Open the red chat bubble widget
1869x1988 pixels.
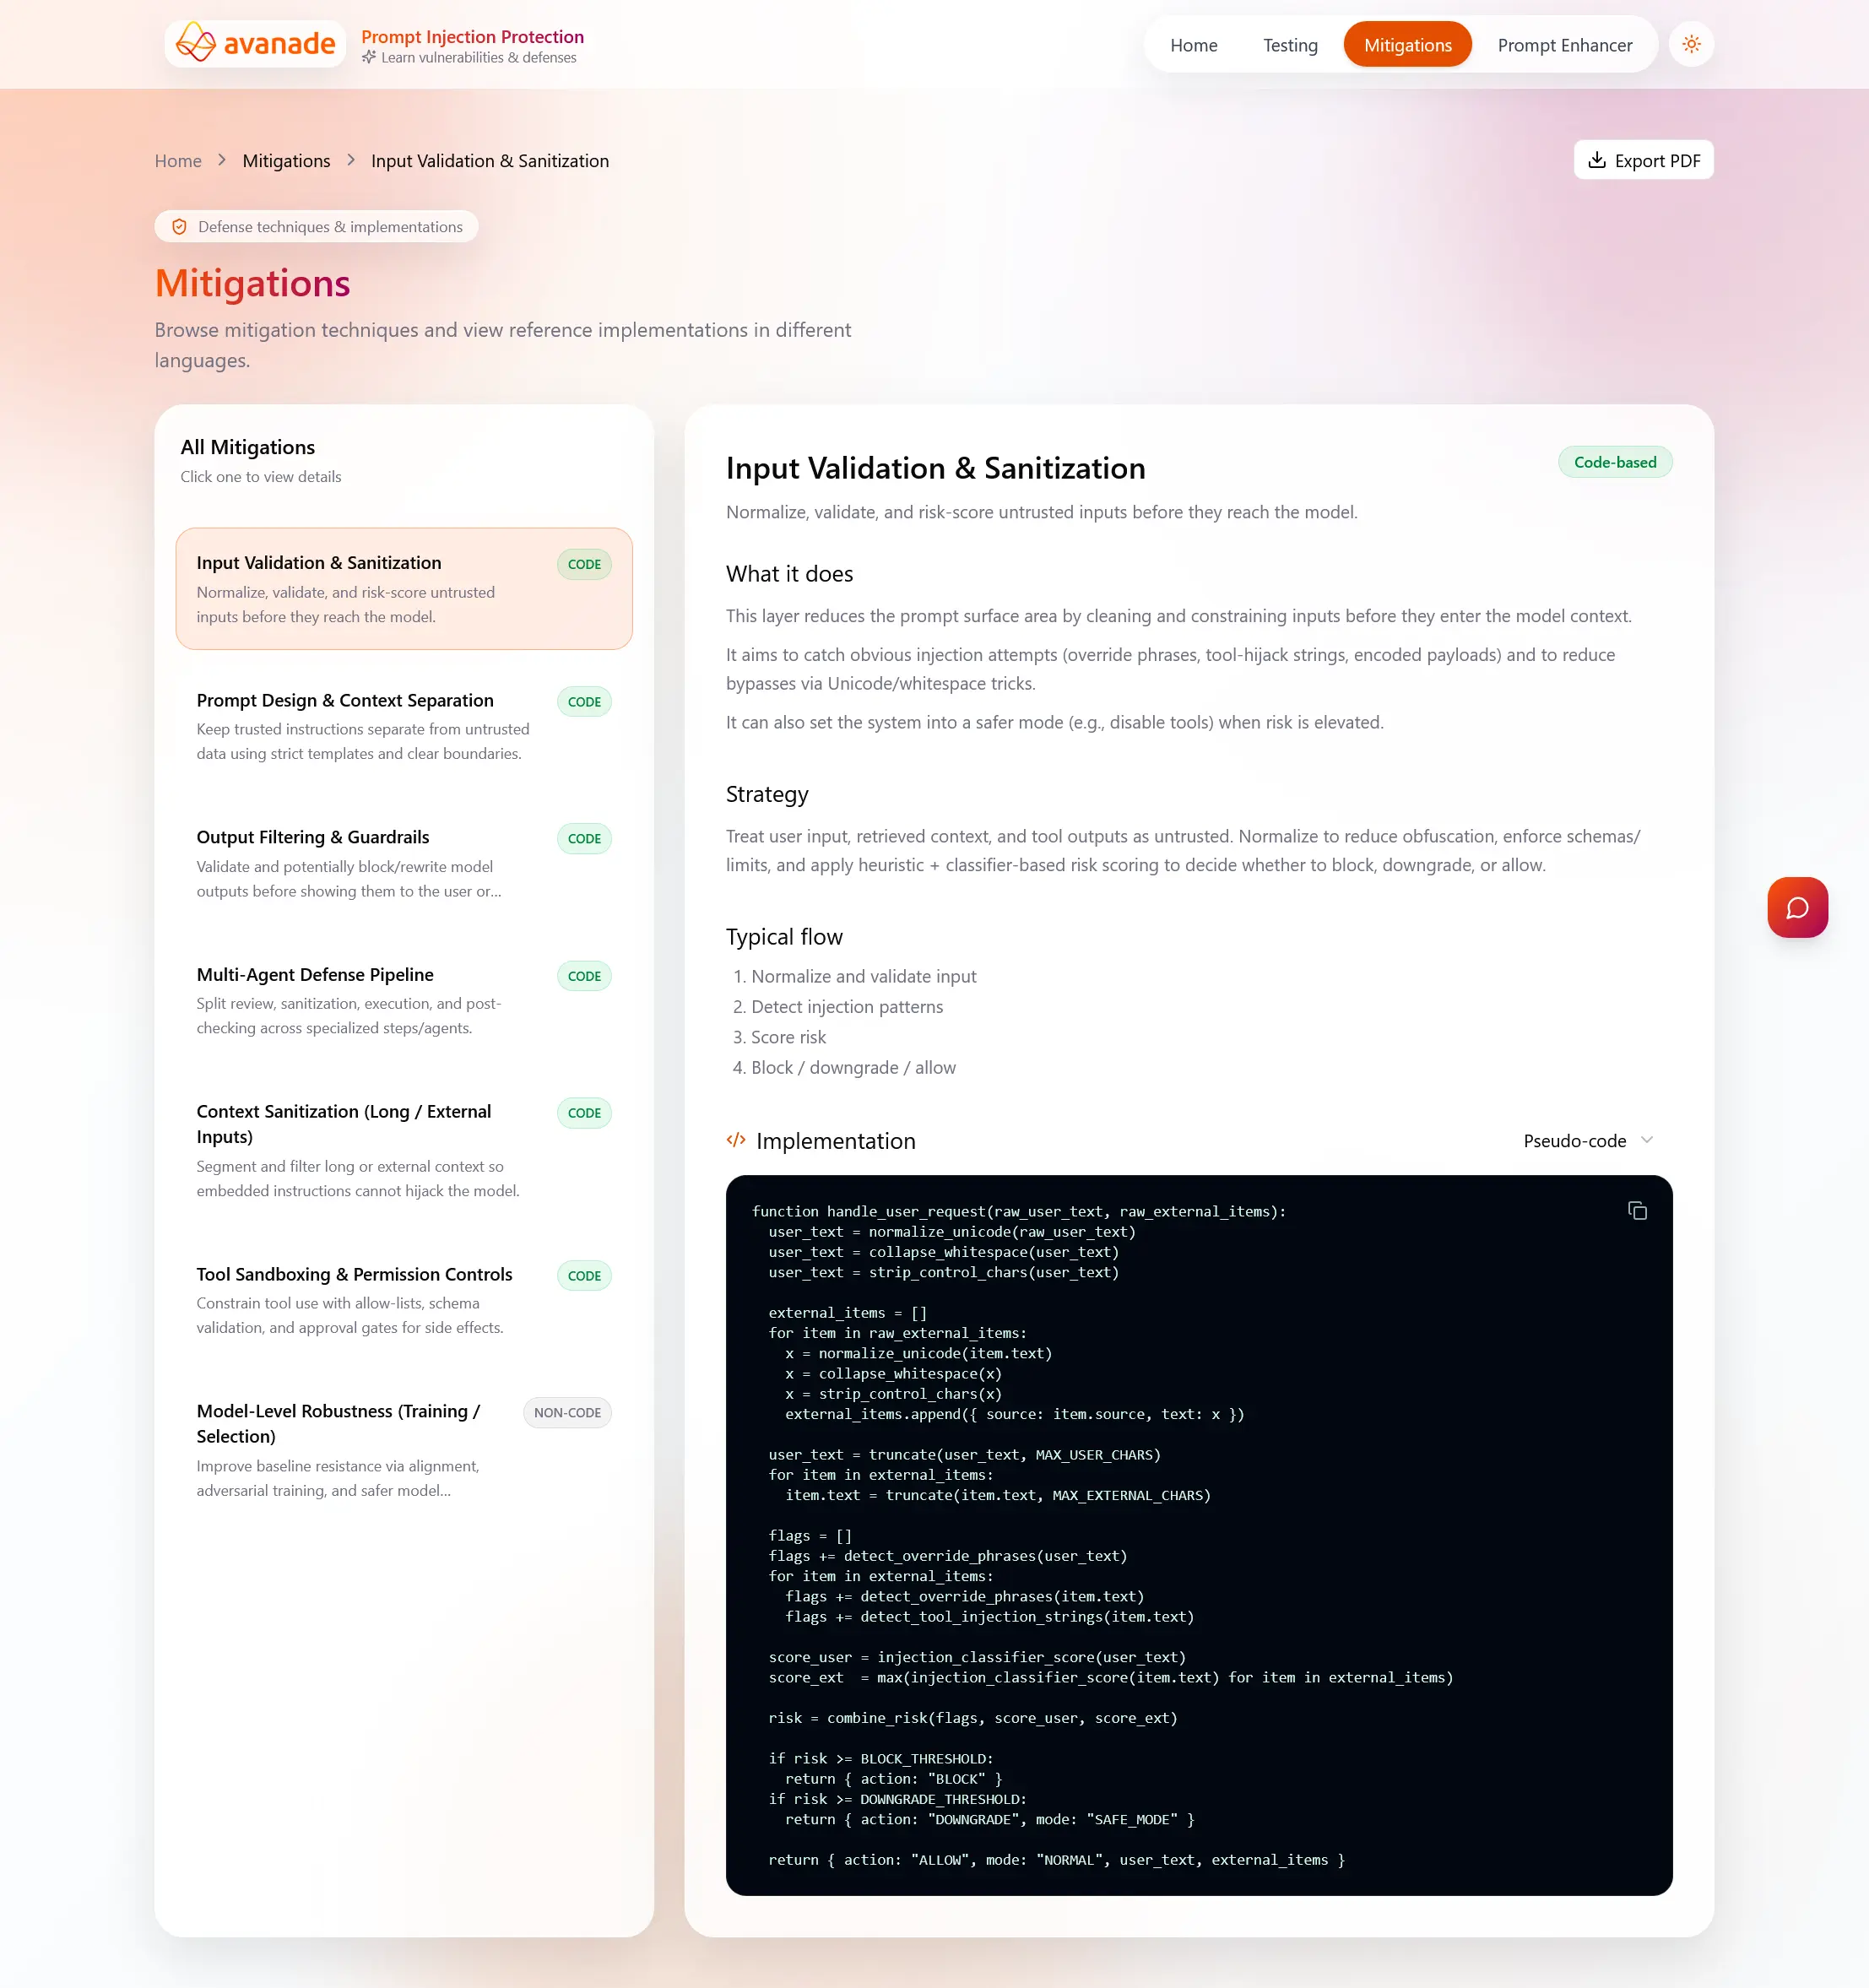[x=1797, y=907]
